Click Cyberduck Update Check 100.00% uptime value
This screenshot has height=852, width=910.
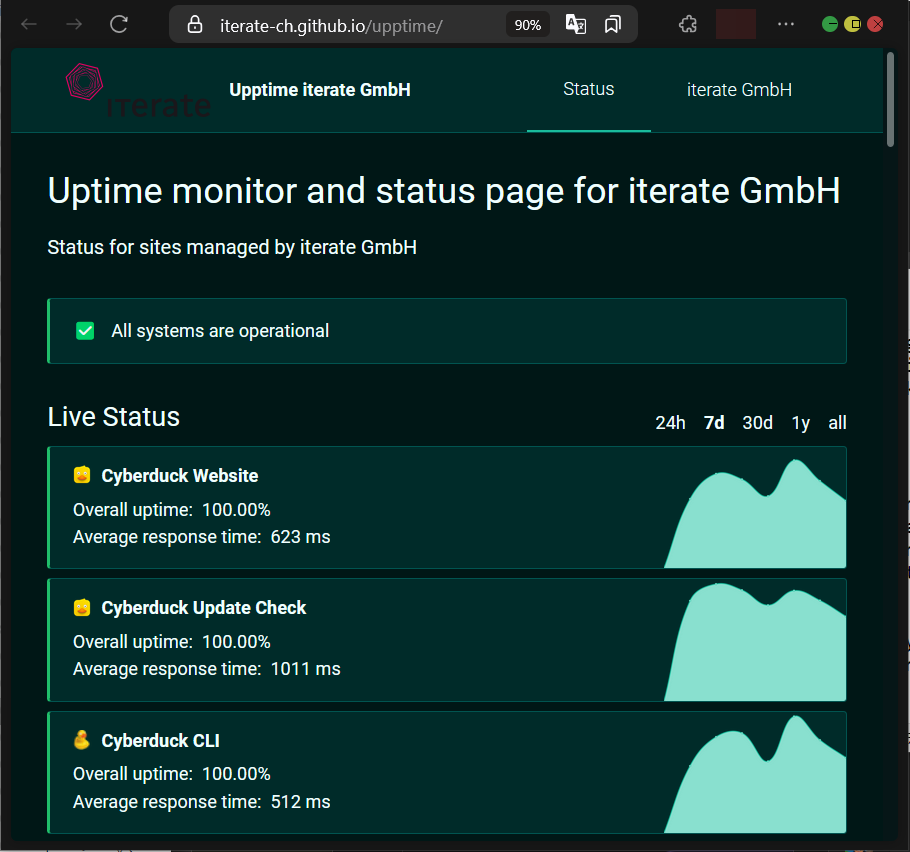pos(236,642)
